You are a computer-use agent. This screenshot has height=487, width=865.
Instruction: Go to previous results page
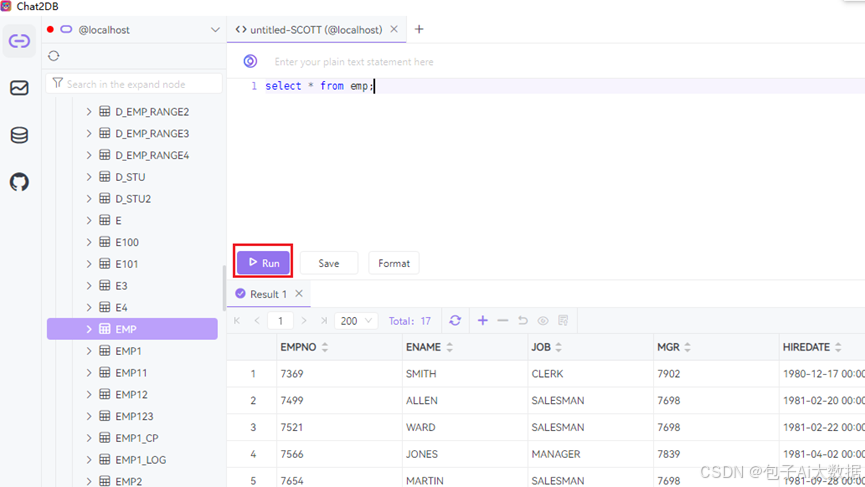[x=257, y=320]
